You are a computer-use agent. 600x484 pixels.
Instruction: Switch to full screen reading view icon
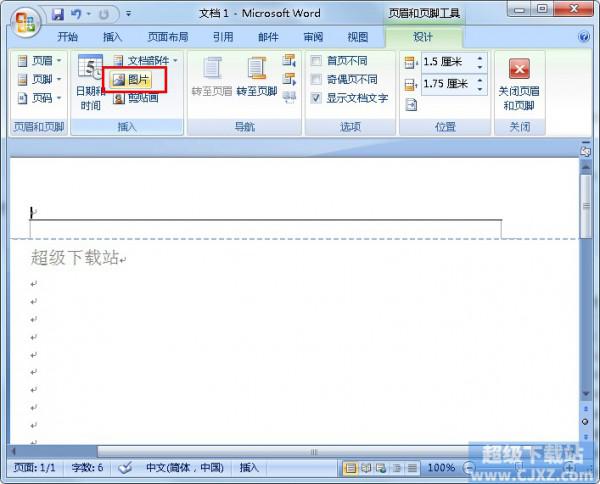coord(366,468)
